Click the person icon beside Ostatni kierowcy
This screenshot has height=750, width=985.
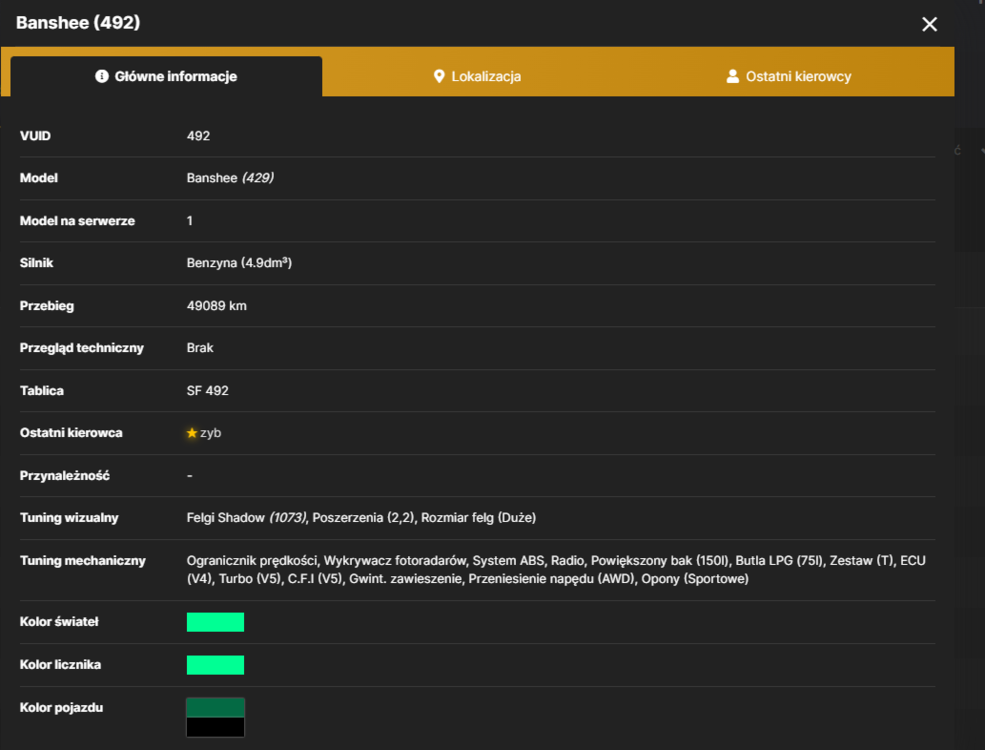coord(732,76)
